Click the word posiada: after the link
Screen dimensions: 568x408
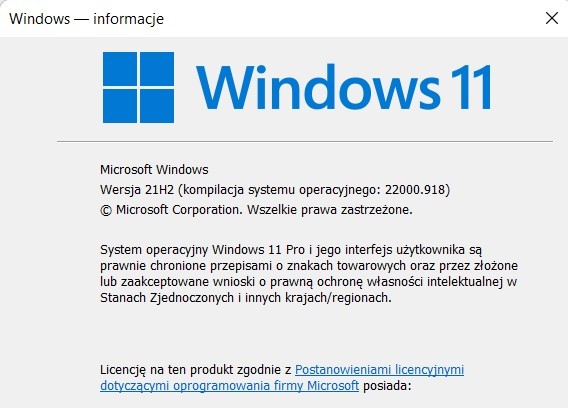pos(387,386)
